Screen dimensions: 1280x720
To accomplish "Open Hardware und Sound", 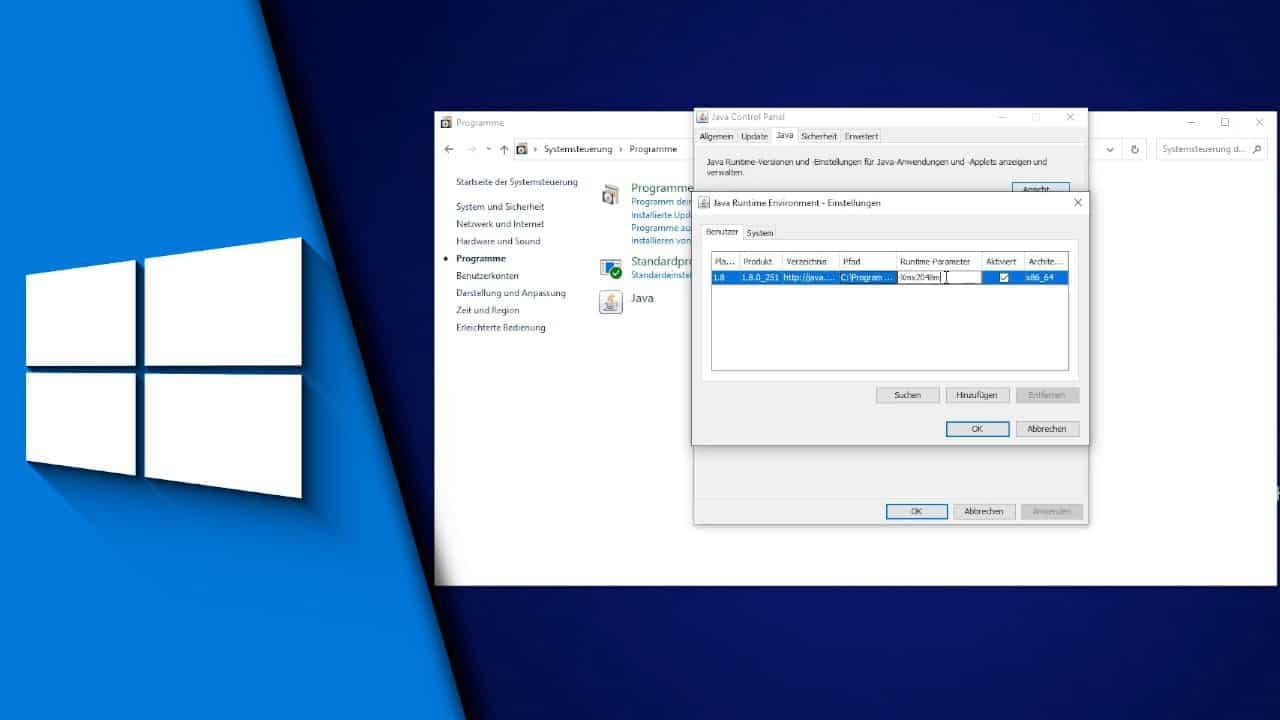I will 498,241.
